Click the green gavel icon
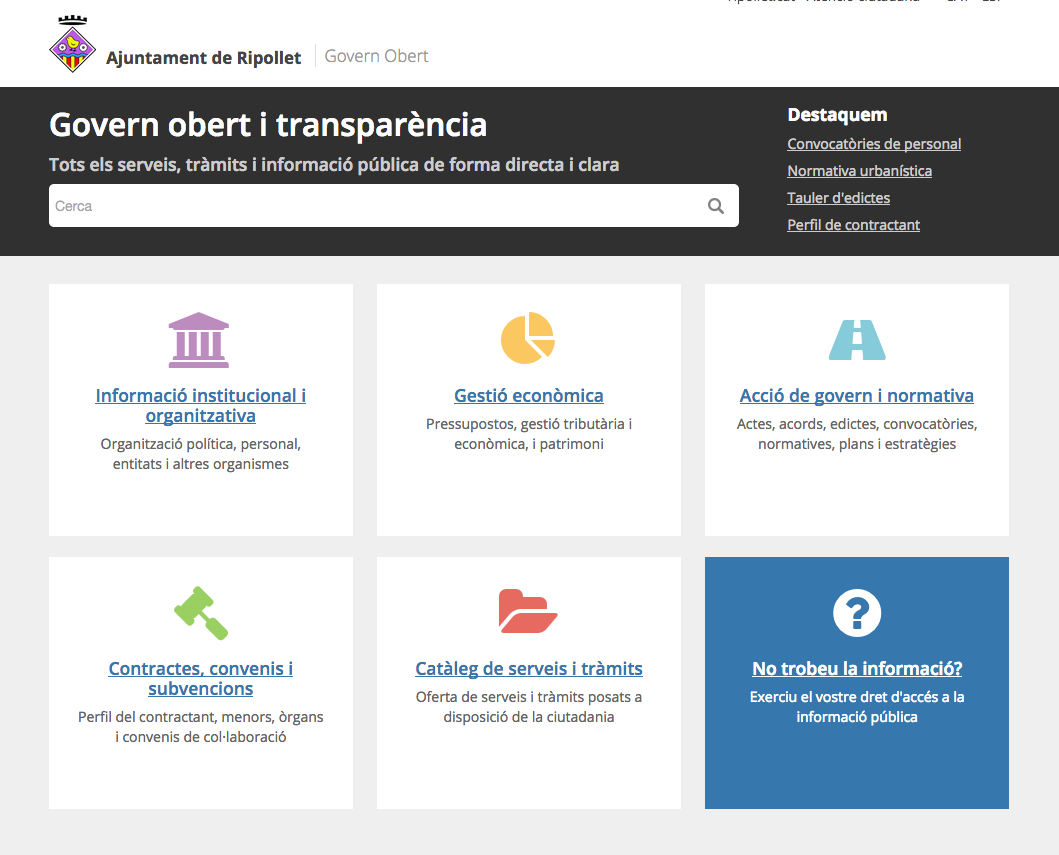The width and height of the screenshot is (1059, 855). [x=201, y=612]
